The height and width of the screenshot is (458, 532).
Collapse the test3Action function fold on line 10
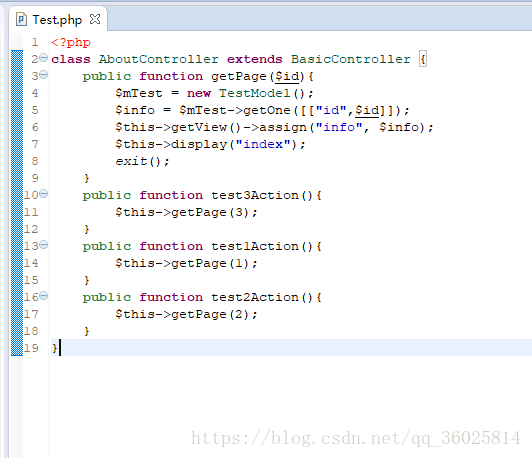pyautogui.click(x=43, y=194)
